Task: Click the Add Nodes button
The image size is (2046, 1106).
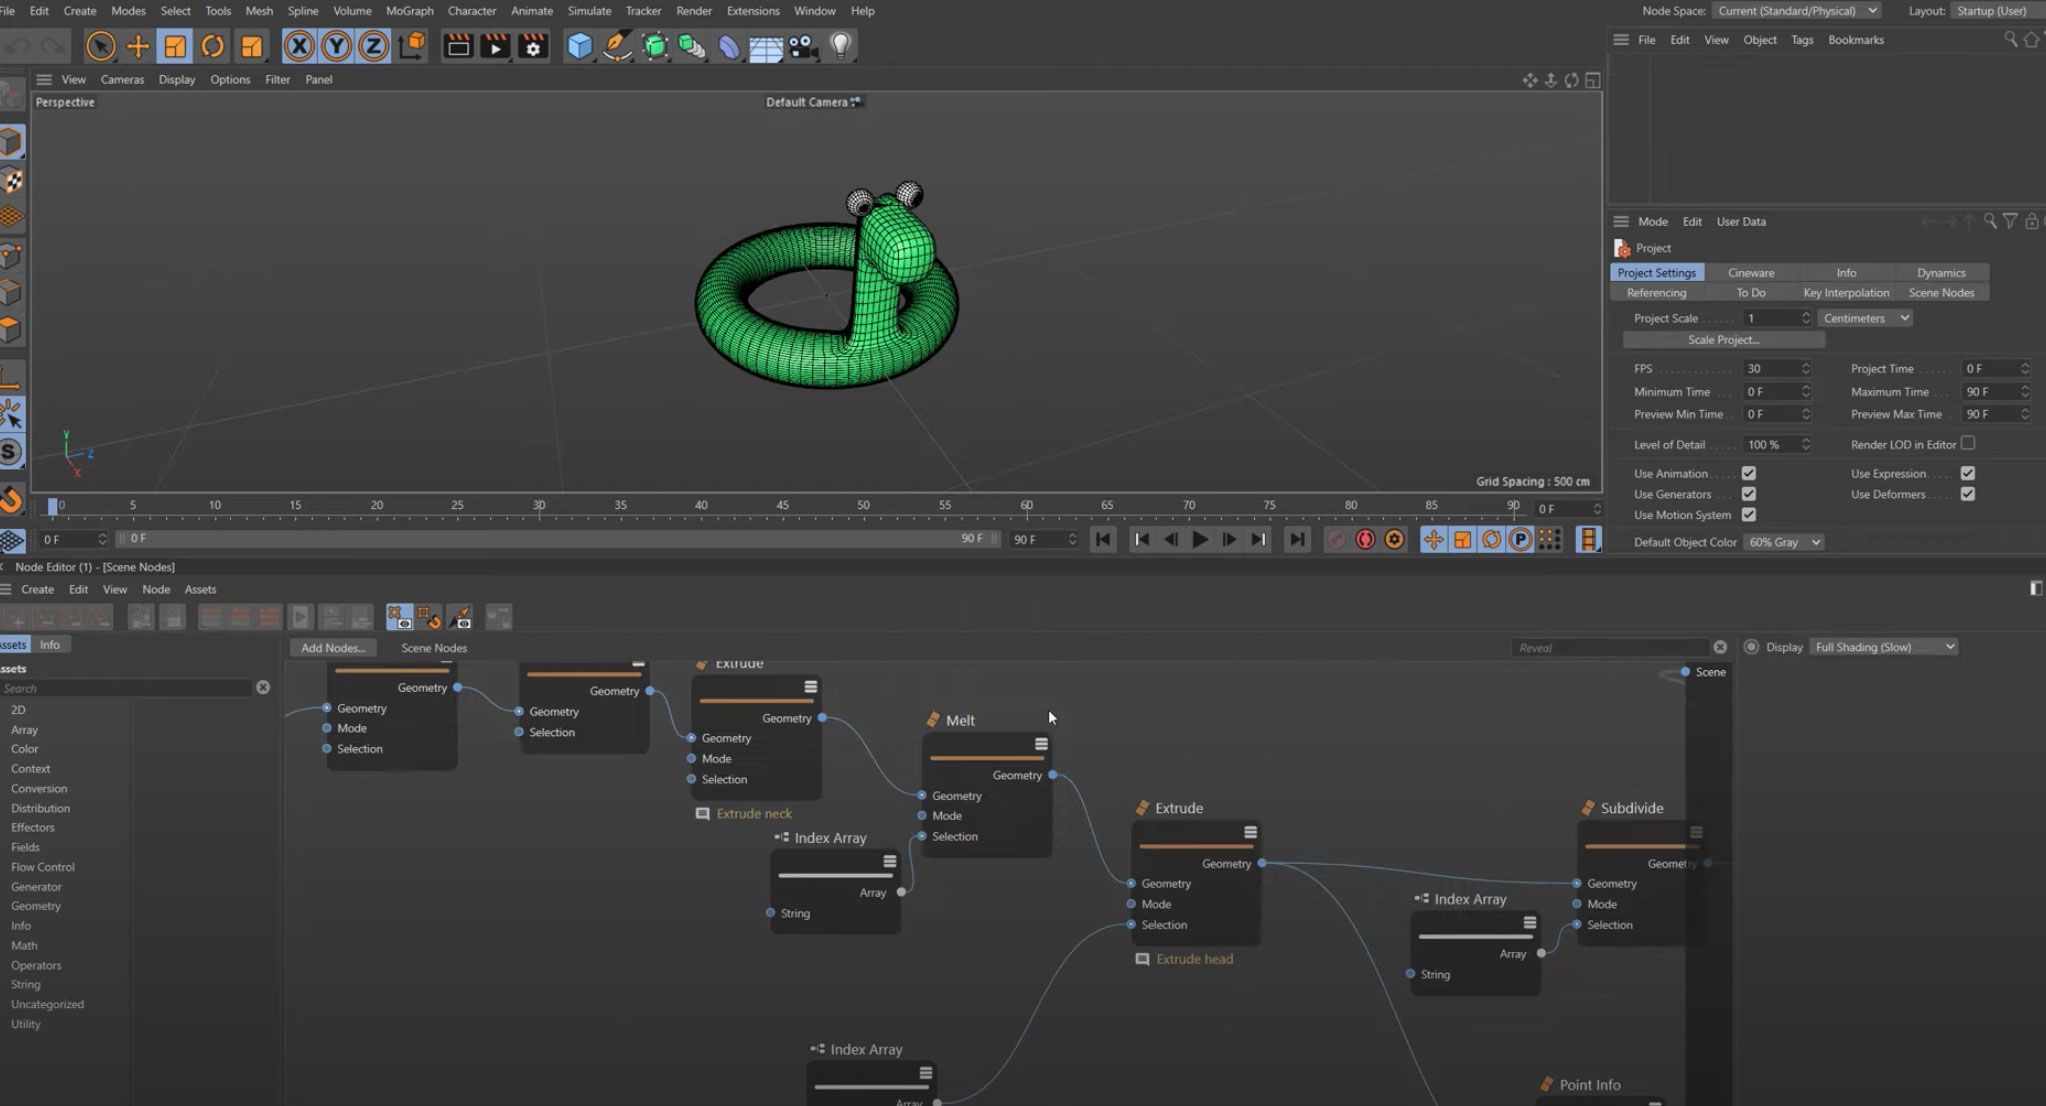Action: pos(331,647)
